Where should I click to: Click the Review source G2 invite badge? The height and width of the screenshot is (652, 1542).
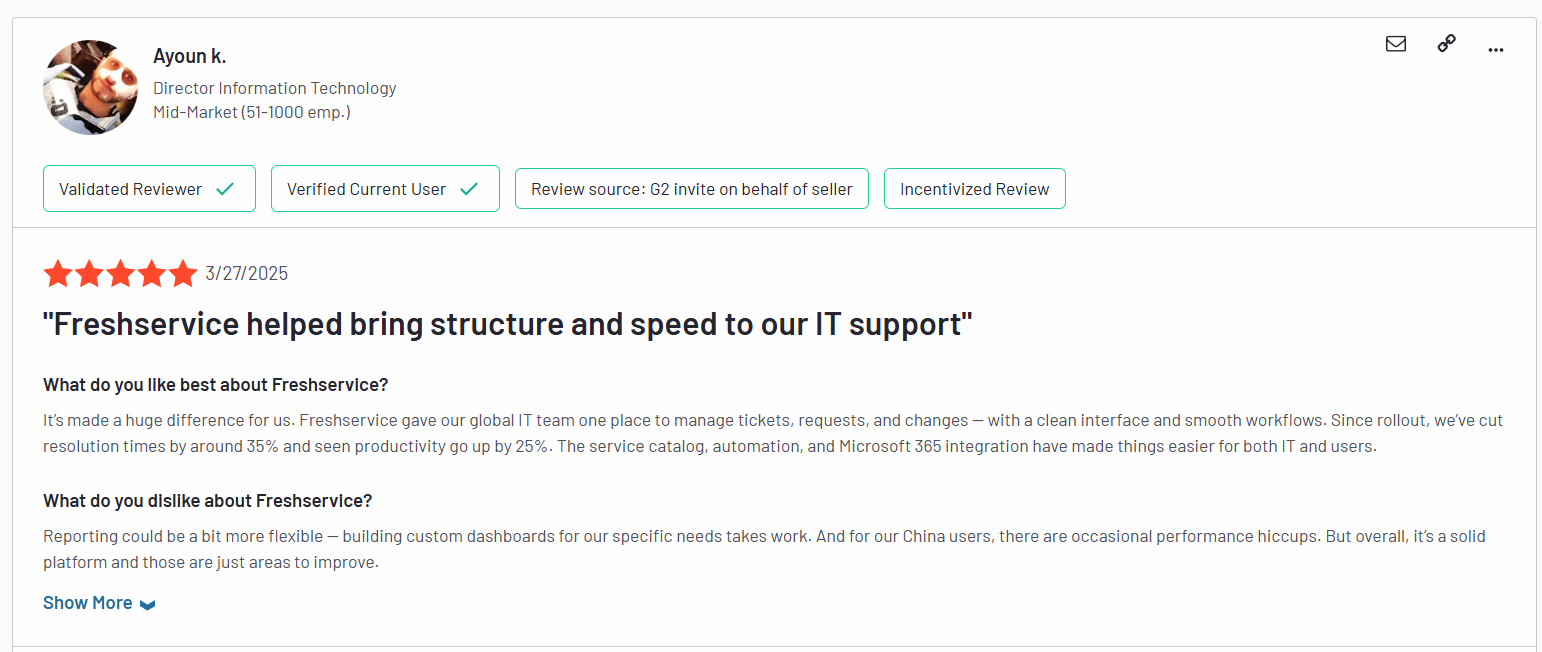(x=691, y=189)
